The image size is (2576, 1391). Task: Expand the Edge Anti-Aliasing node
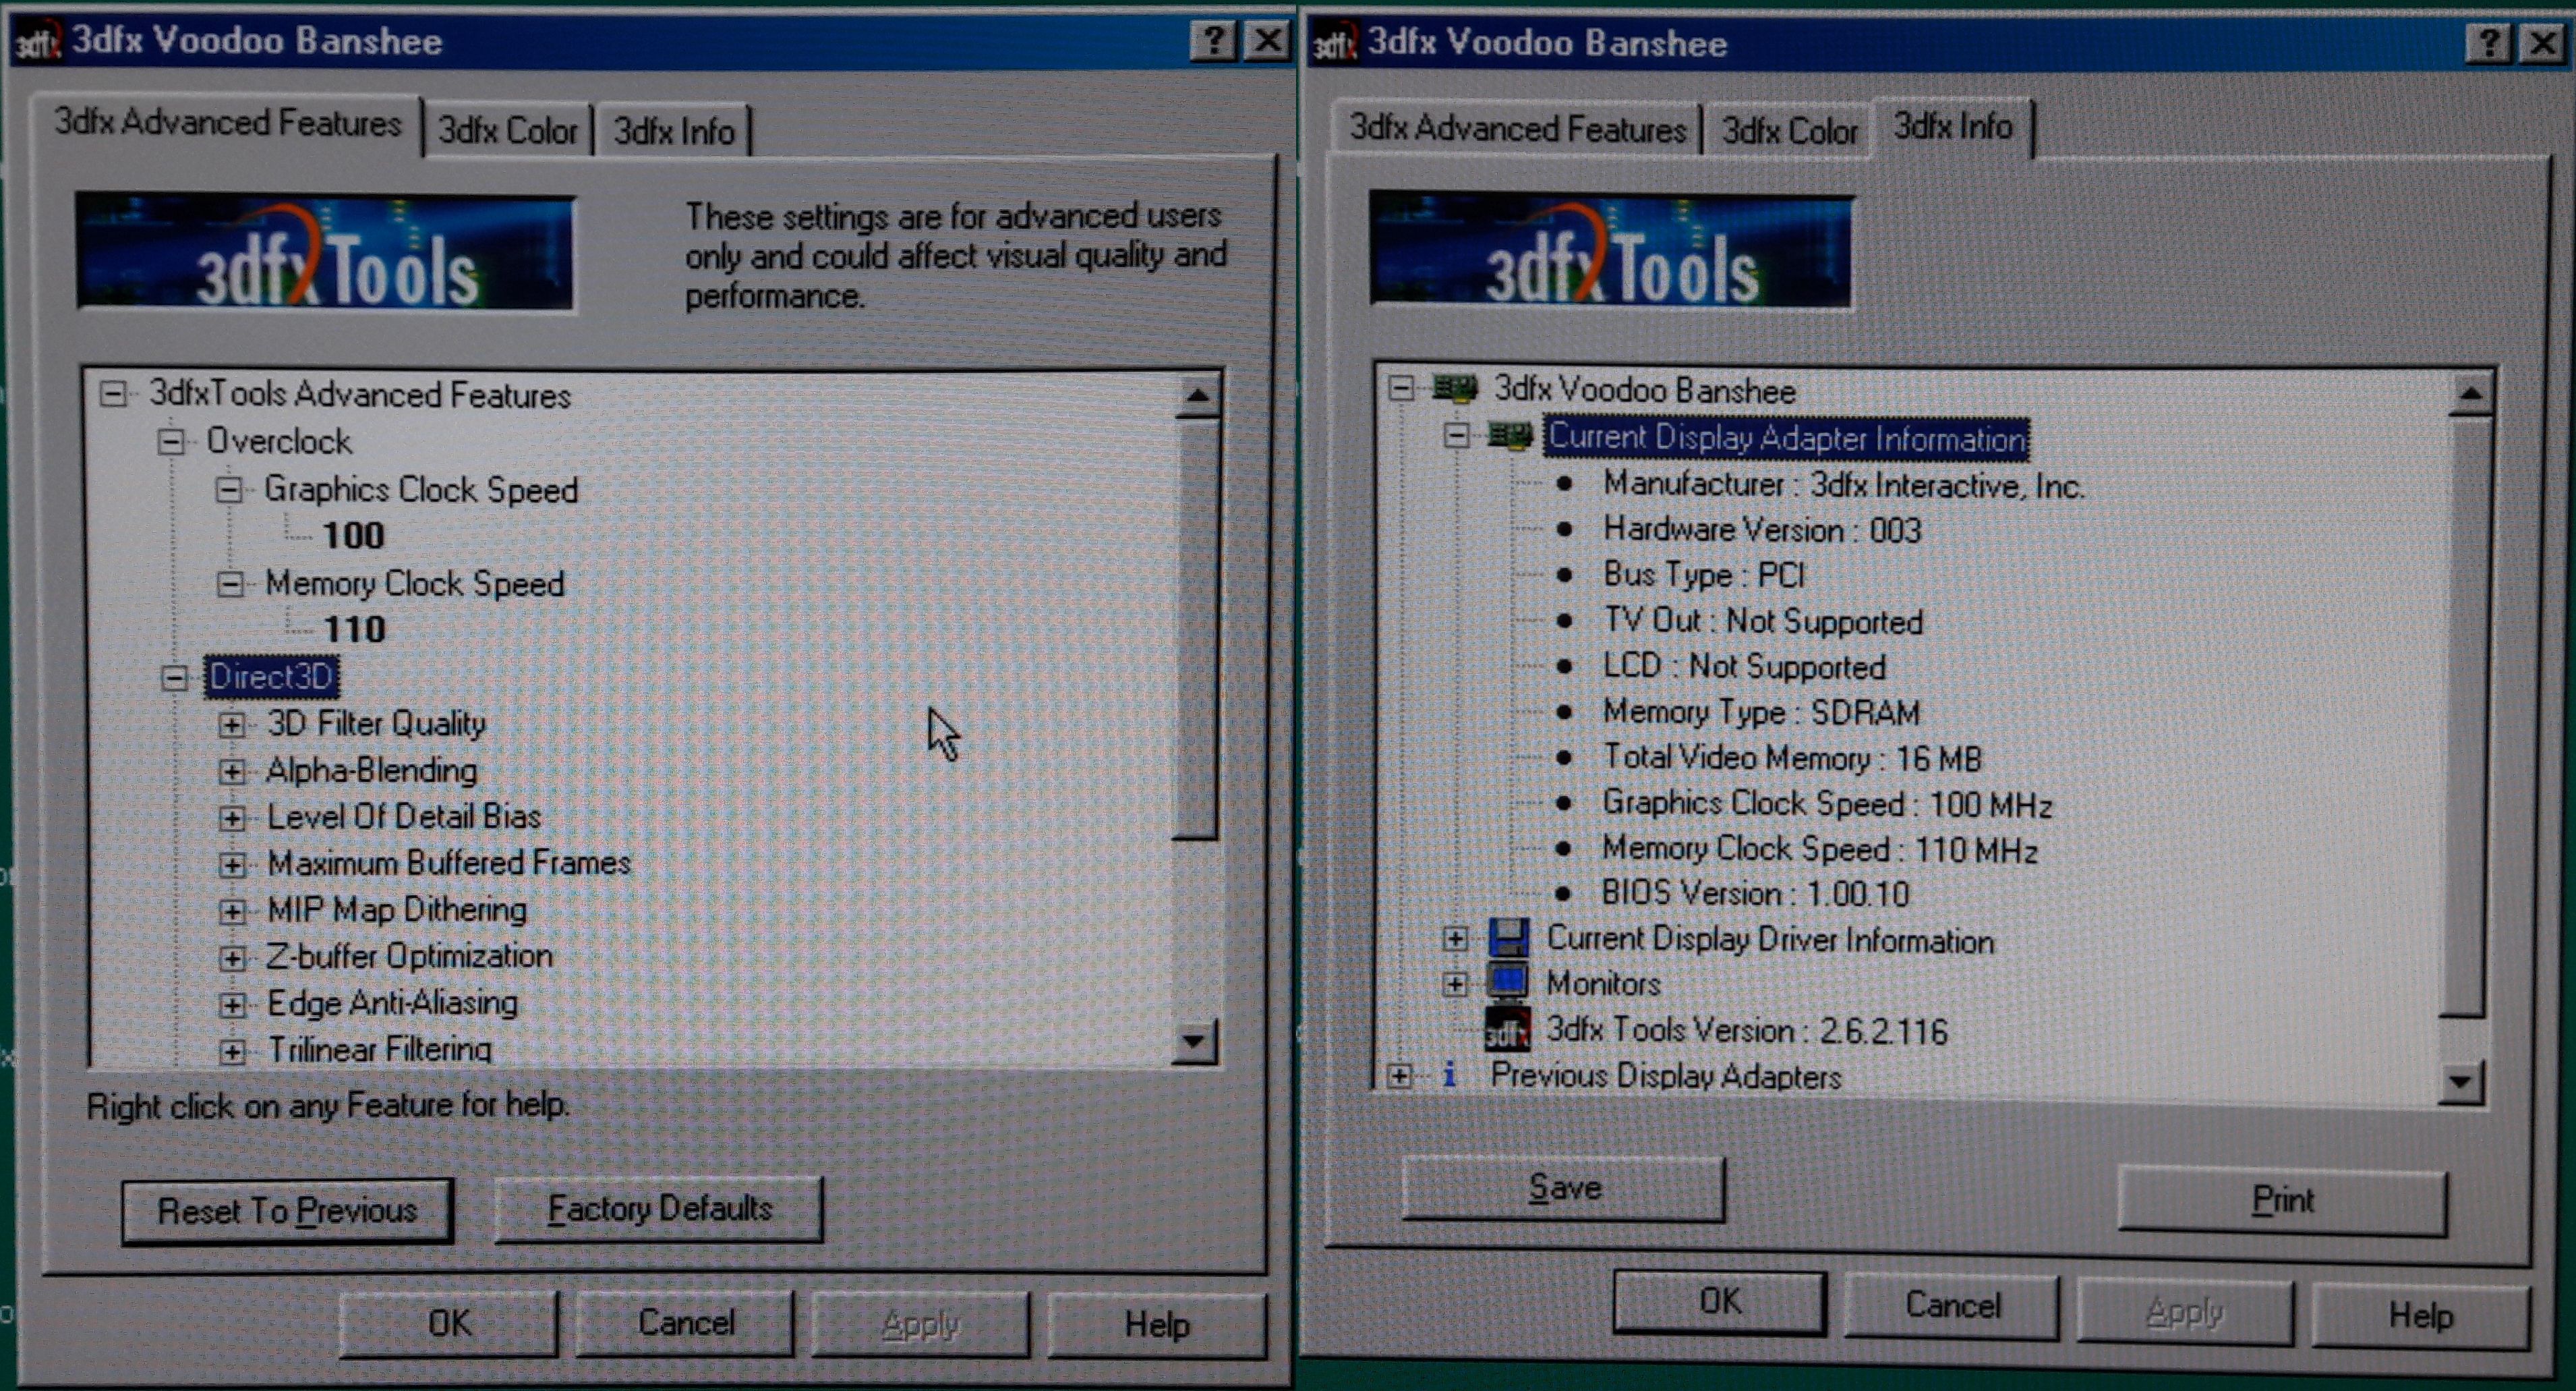232,1004
